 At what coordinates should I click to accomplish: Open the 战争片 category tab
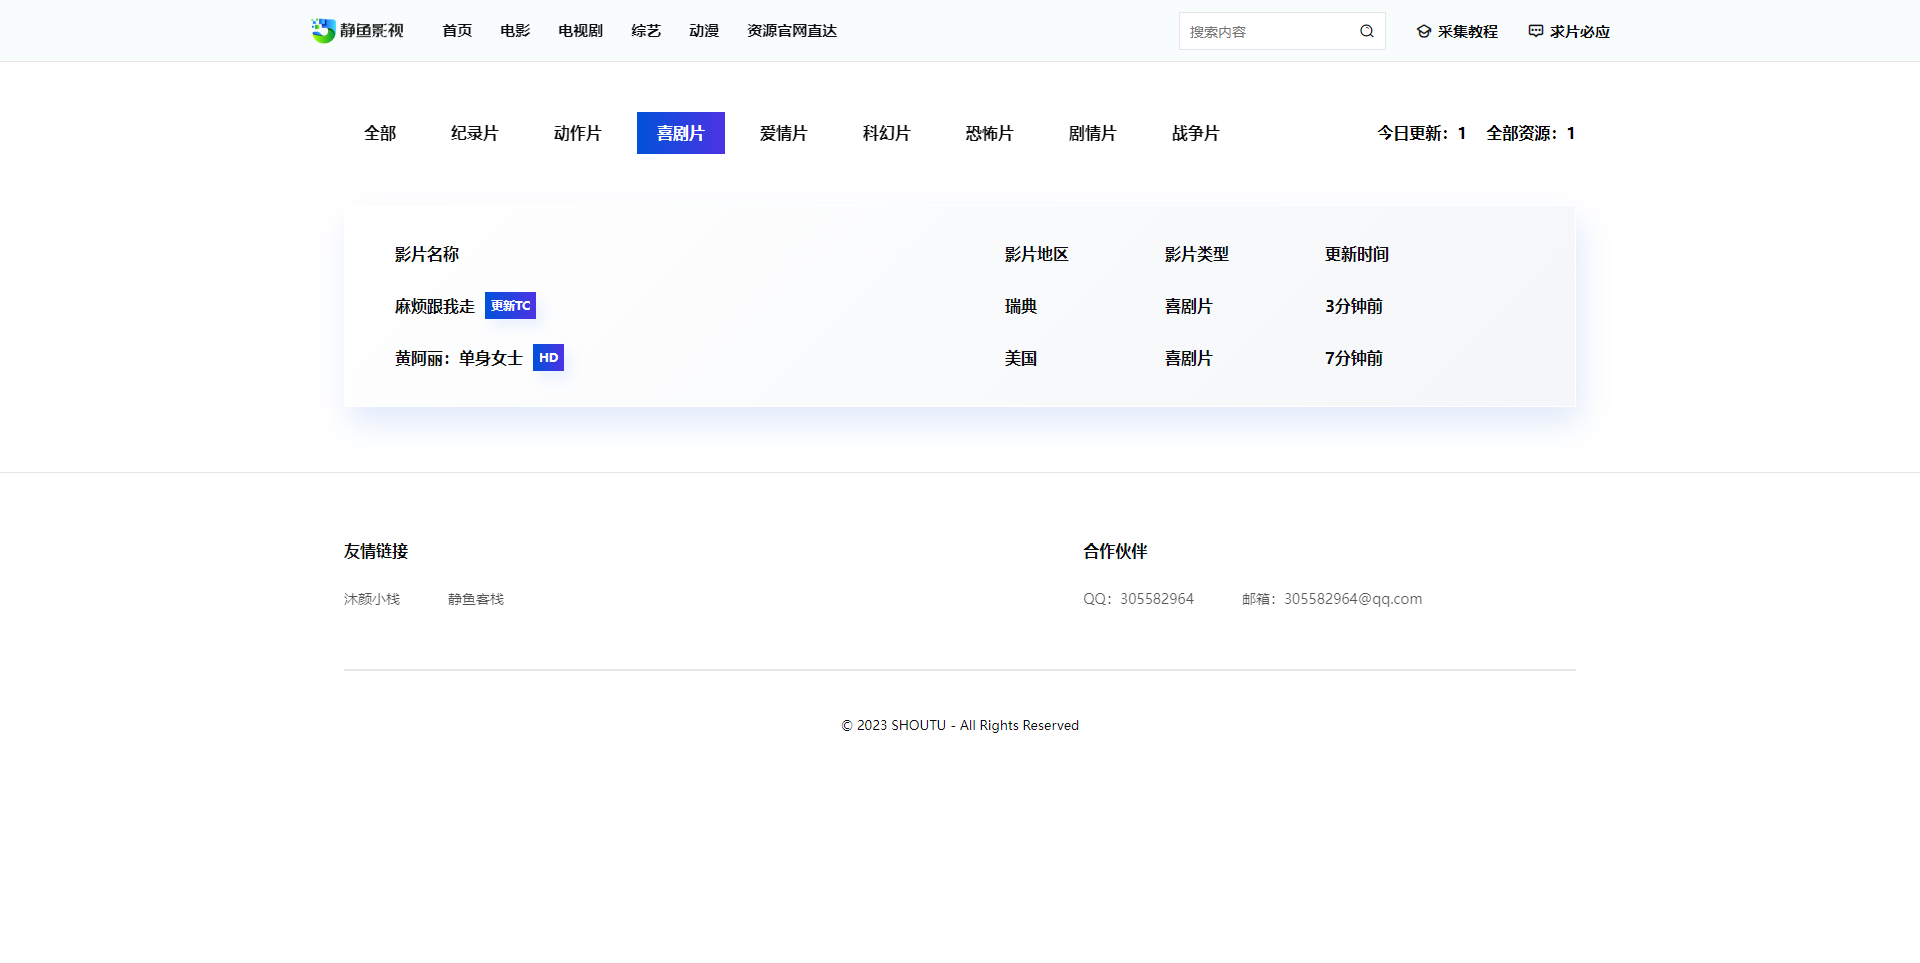[1195, 133]
